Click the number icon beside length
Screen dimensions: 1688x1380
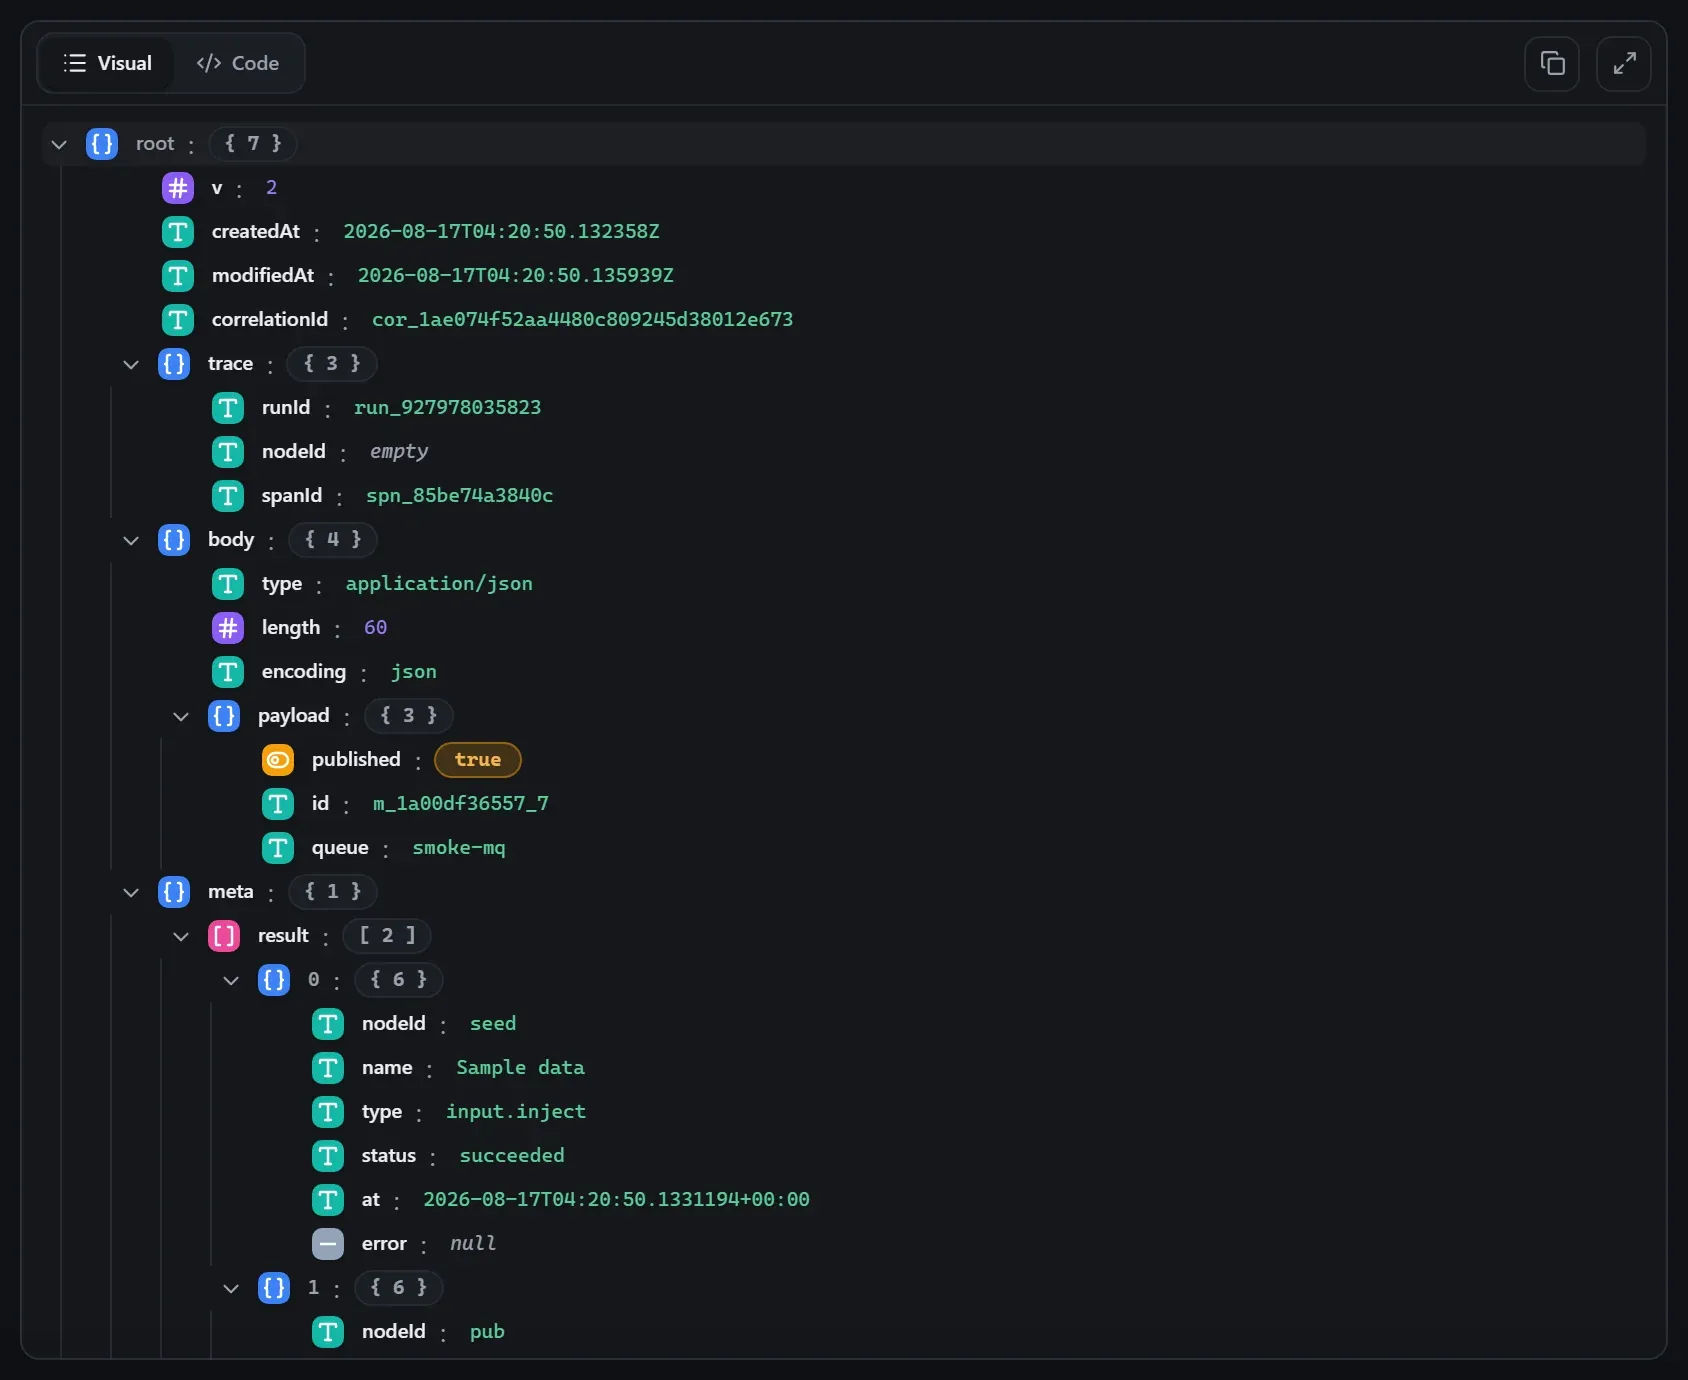[x=228, y=628]
